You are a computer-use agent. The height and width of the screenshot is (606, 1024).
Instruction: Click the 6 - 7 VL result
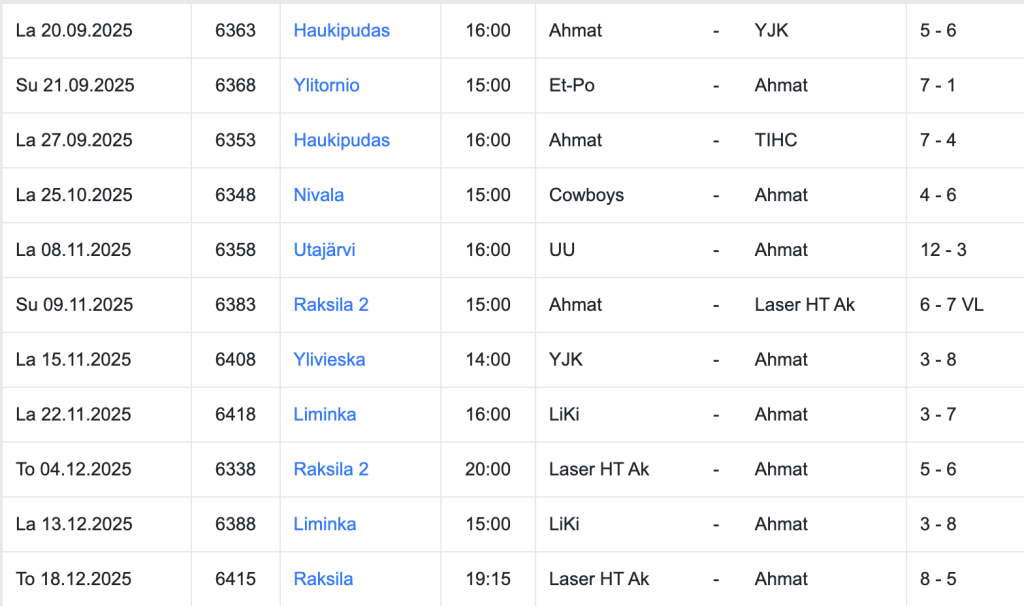951,305
